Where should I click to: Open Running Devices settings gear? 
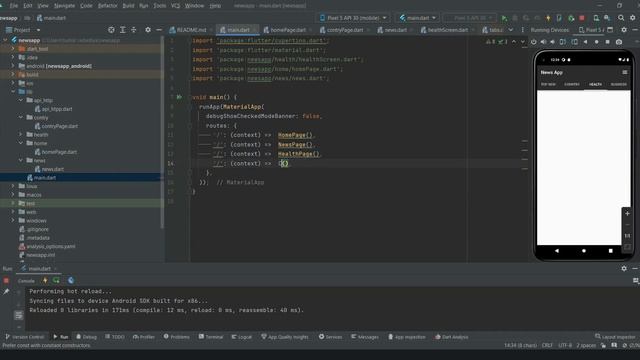(x=624, y=30)
